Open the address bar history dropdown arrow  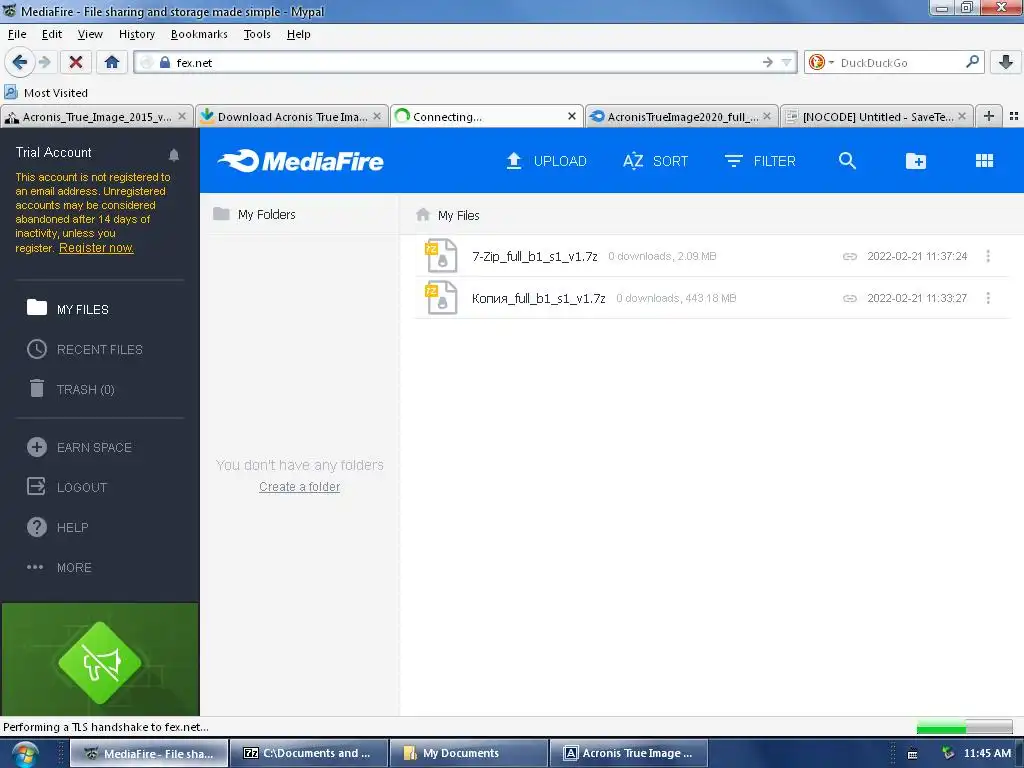point(786,63)
